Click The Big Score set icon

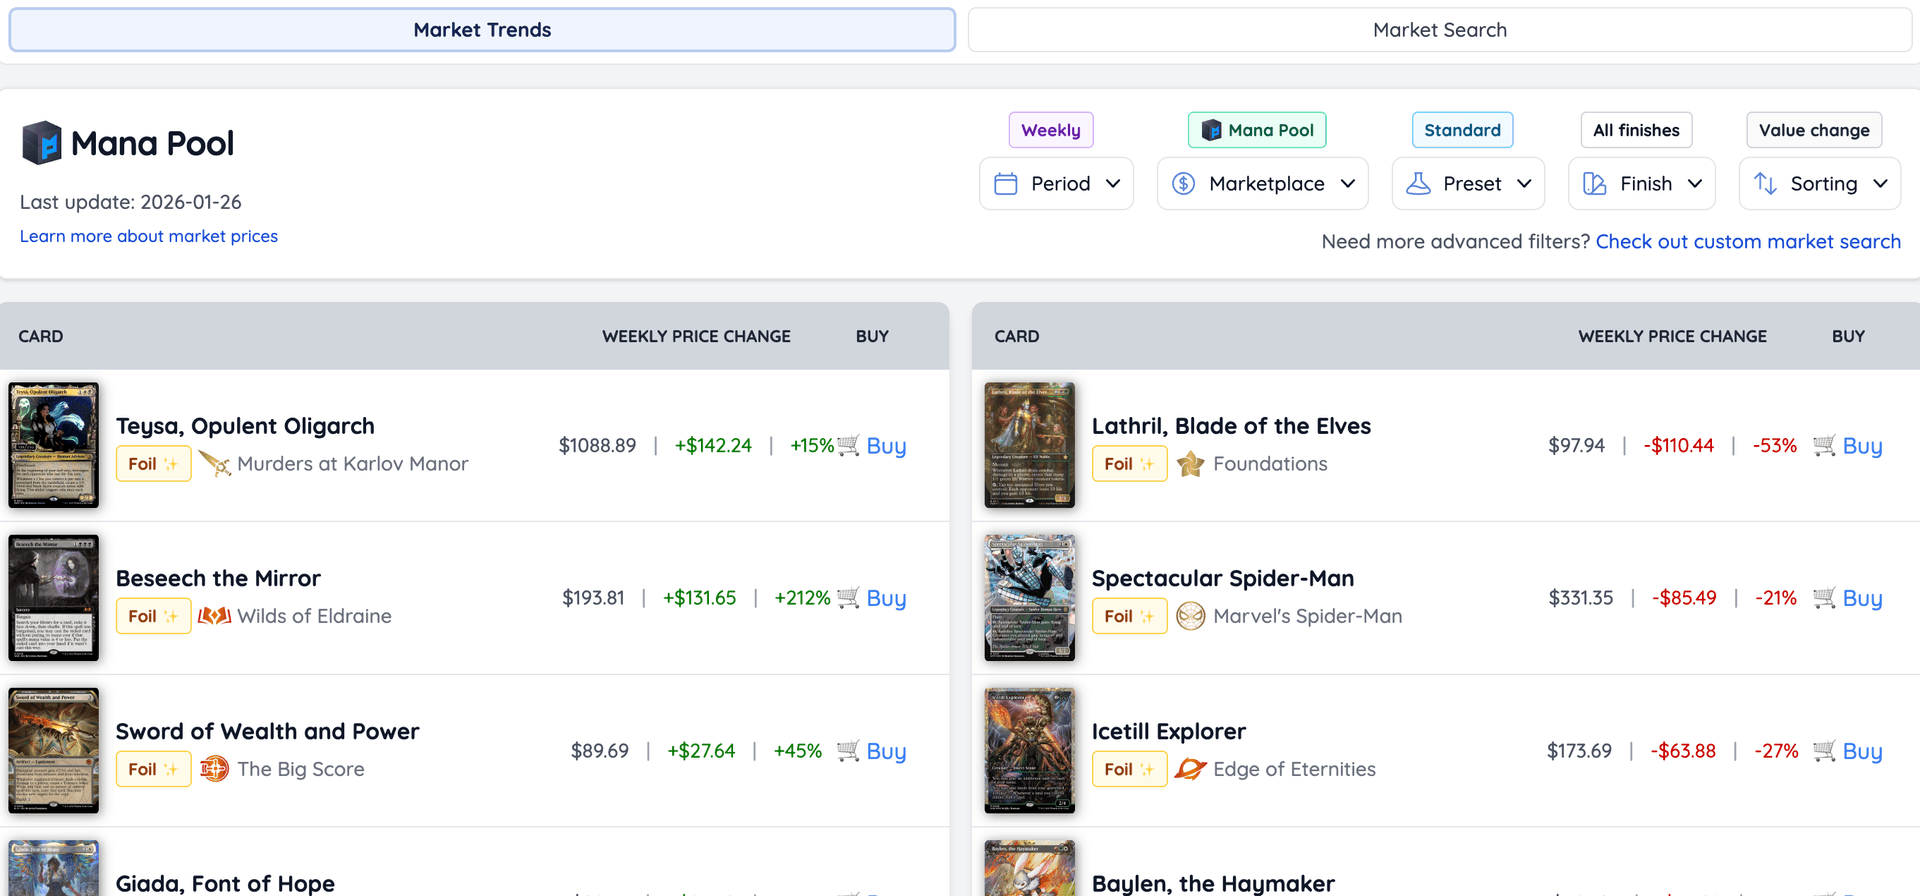point(214,769)
